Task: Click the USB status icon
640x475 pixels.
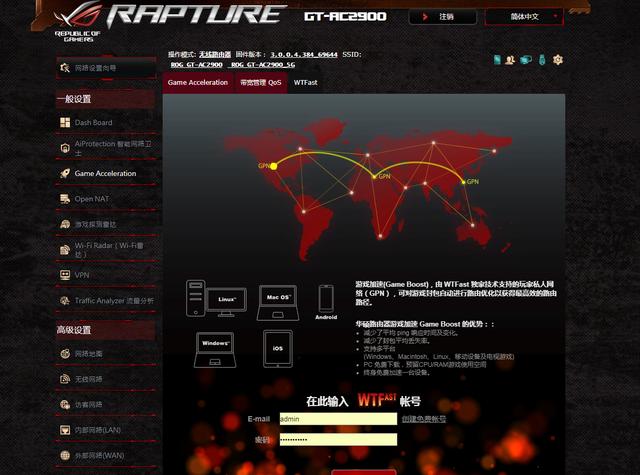Action: click(542, 60)
